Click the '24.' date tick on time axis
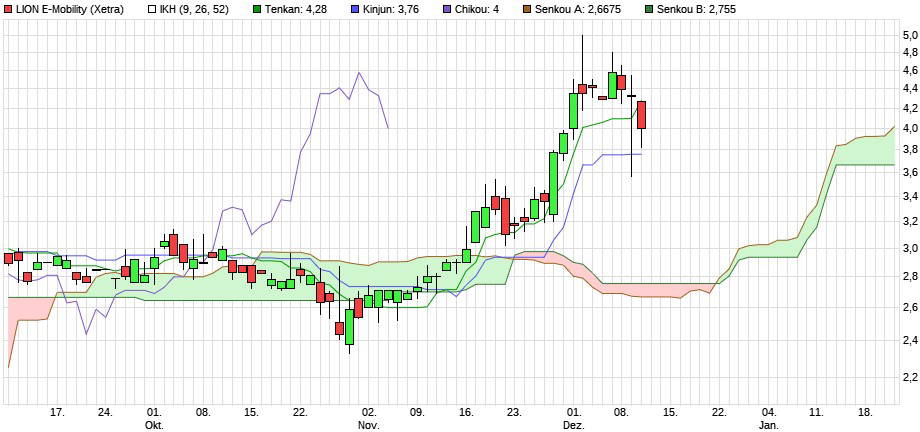This screenshot has width=920, height=432. tap(106, 413)
